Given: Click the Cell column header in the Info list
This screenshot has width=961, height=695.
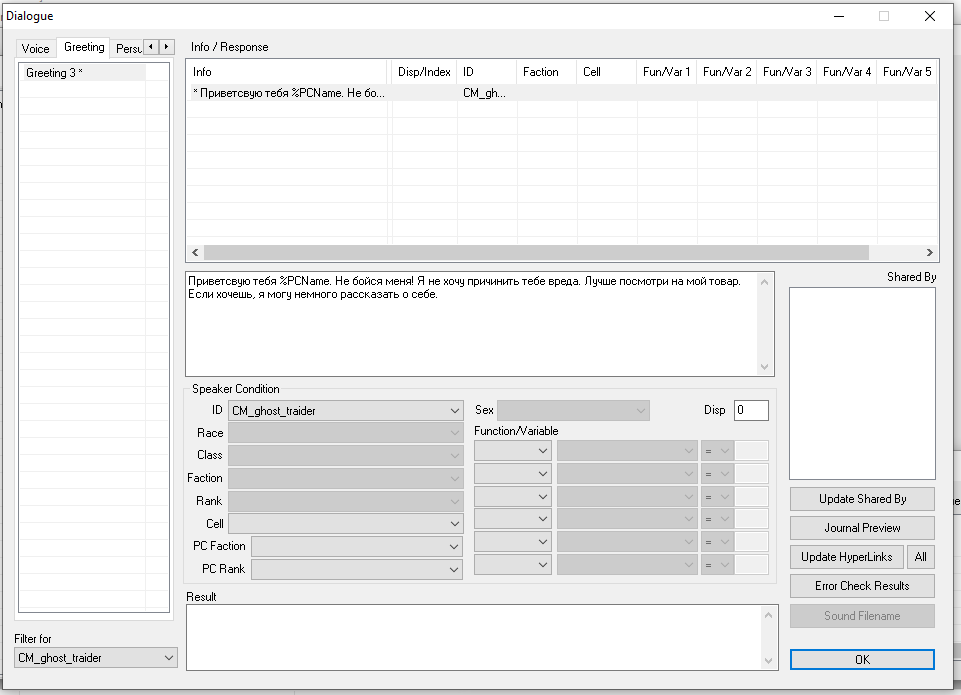Looking at the screenshot, I should (607, 72).
